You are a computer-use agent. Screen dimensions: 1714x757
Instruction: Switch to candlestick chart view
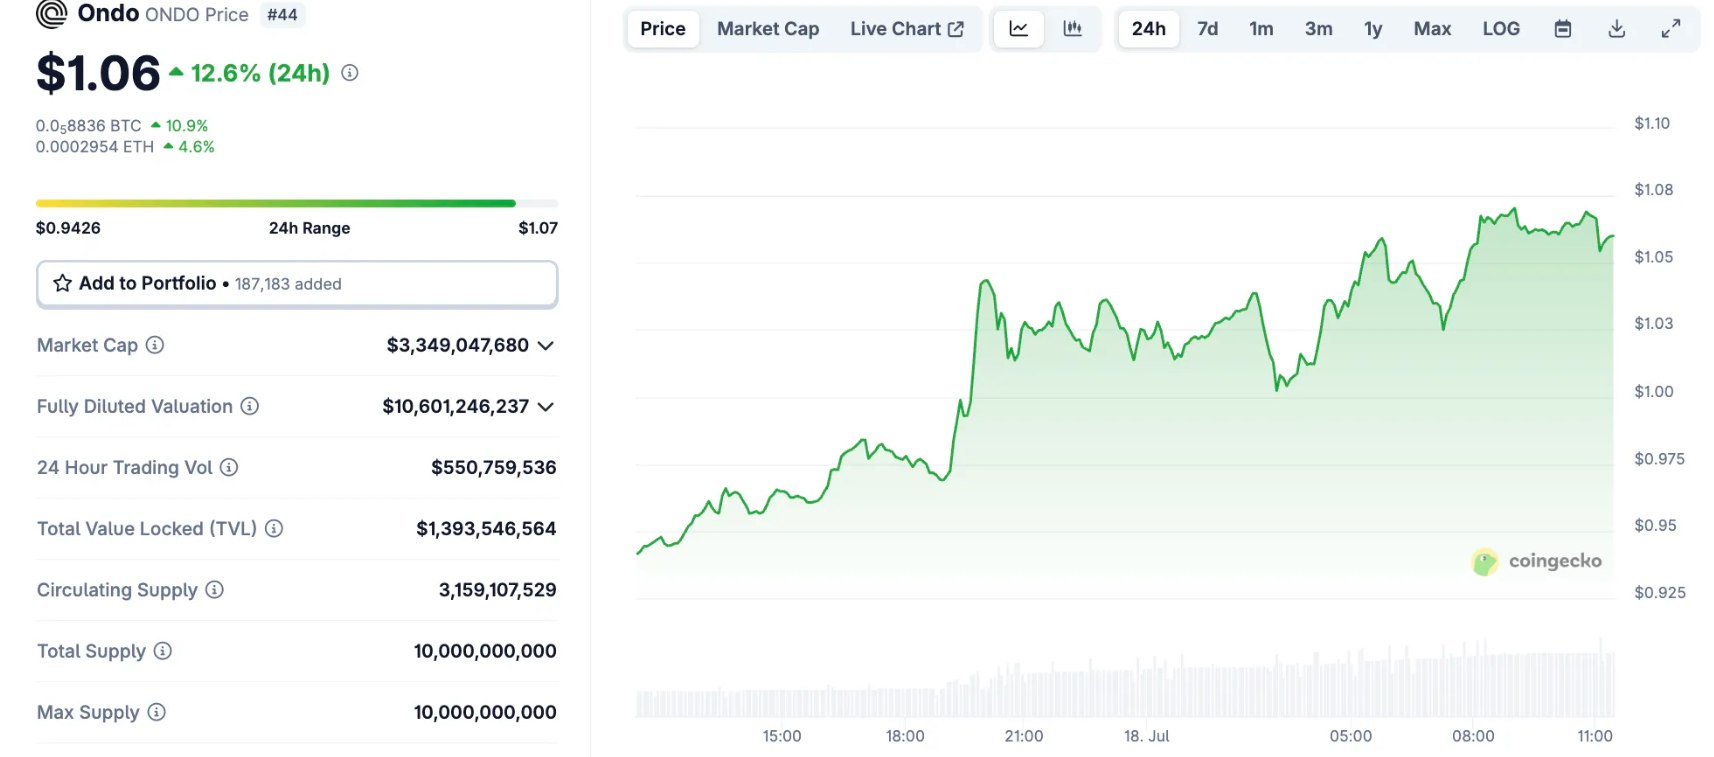click(x=1073, y=29)
